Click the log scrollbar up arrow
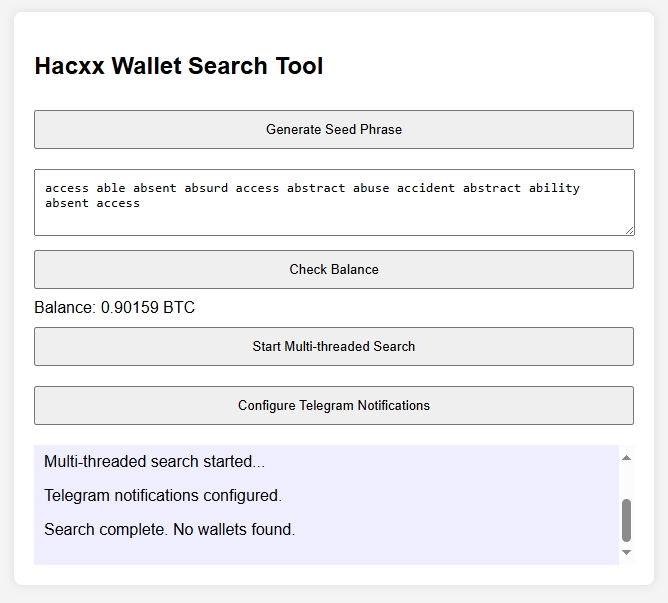Screen dimensions: 668x603 626,458
